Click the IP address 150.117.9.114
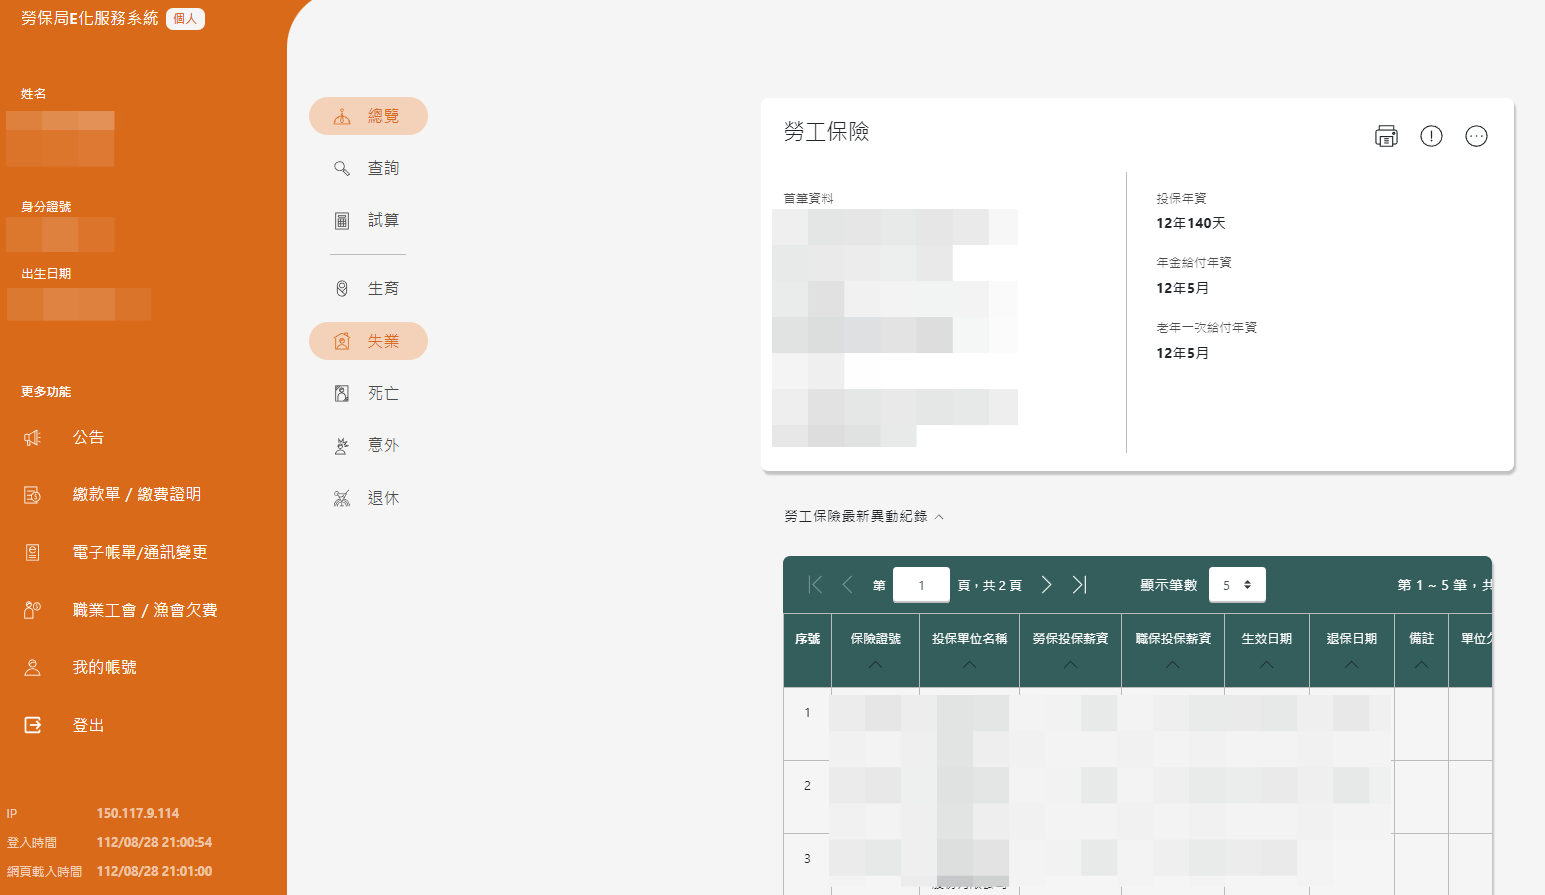Viewport: 1545px width, 895px height. click(138, 813)
